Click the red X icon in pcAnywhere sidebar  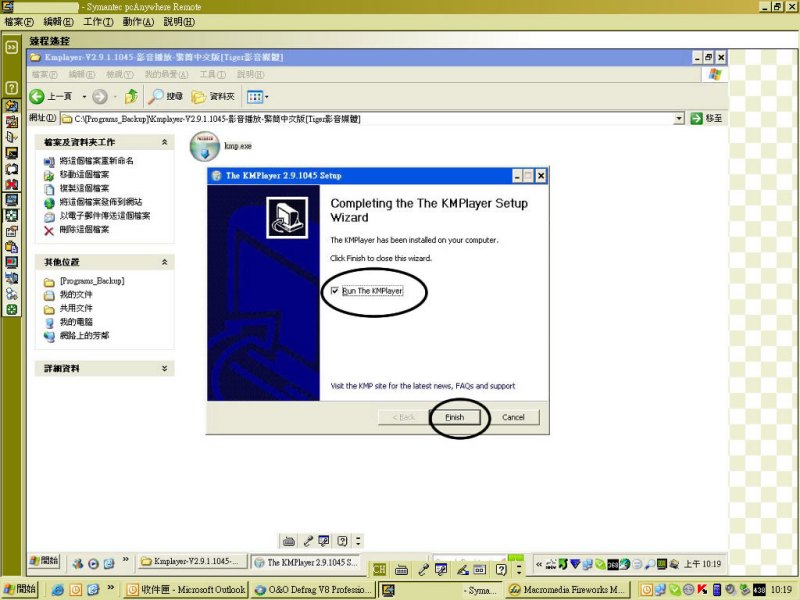tap(11, 184)
